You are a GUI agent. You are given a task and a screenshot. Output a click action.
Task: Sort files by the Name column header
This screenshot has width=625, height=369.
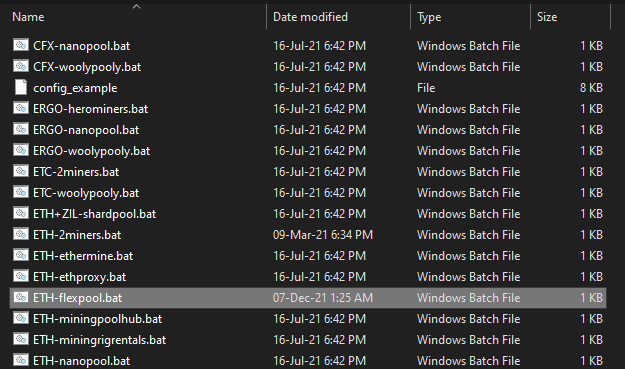tap(28, 17)
